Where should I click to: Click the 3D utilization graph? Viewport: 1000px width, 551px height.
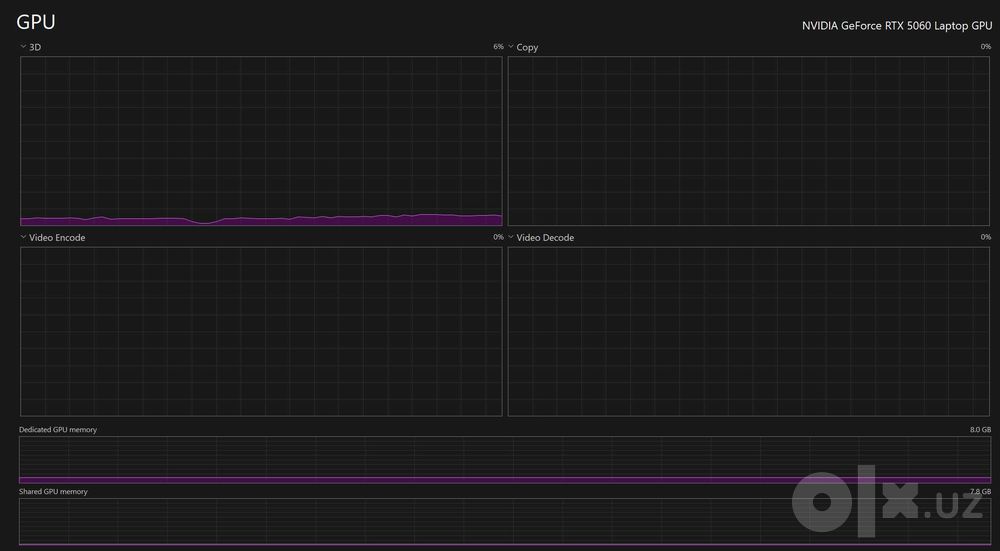click(261, 141)
